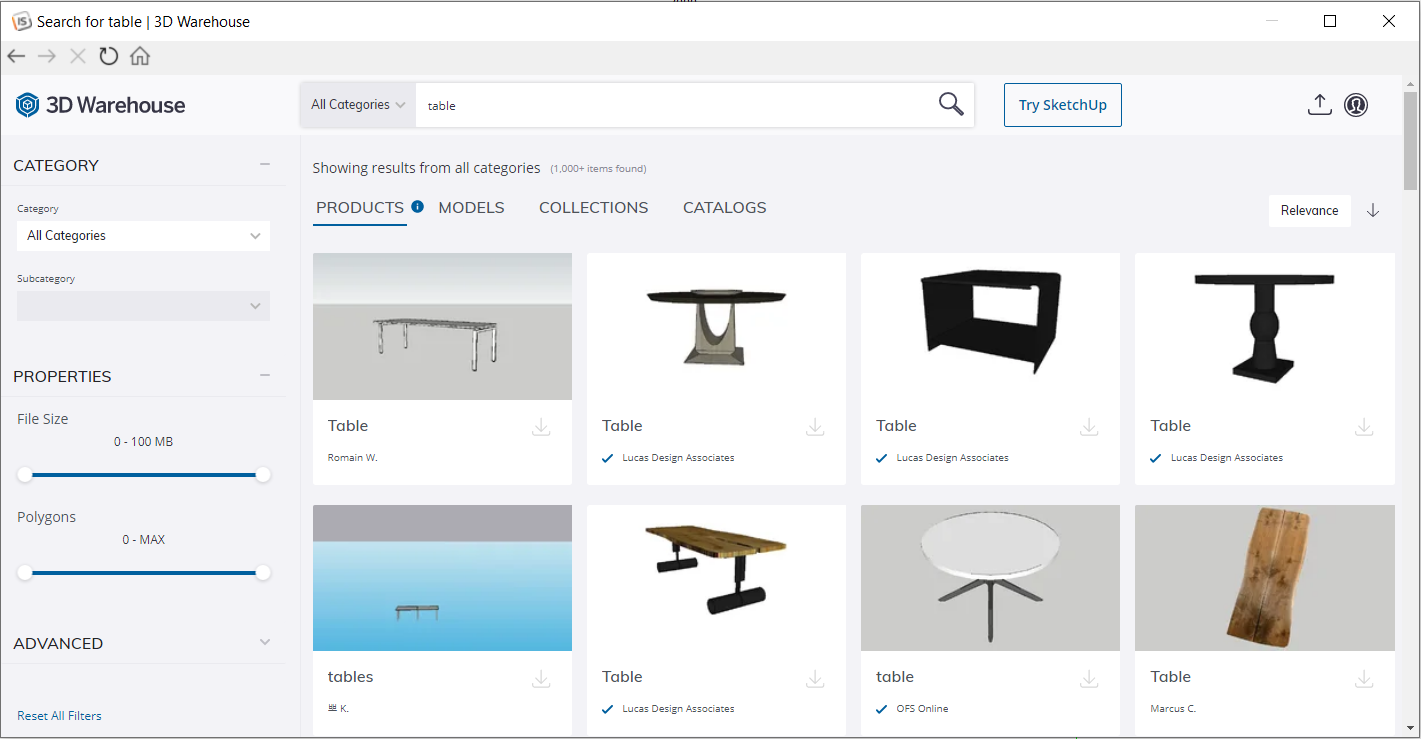1421x739 pixels.
Task: Download the Table by Marcus C.
Action: coord(1364,679)
